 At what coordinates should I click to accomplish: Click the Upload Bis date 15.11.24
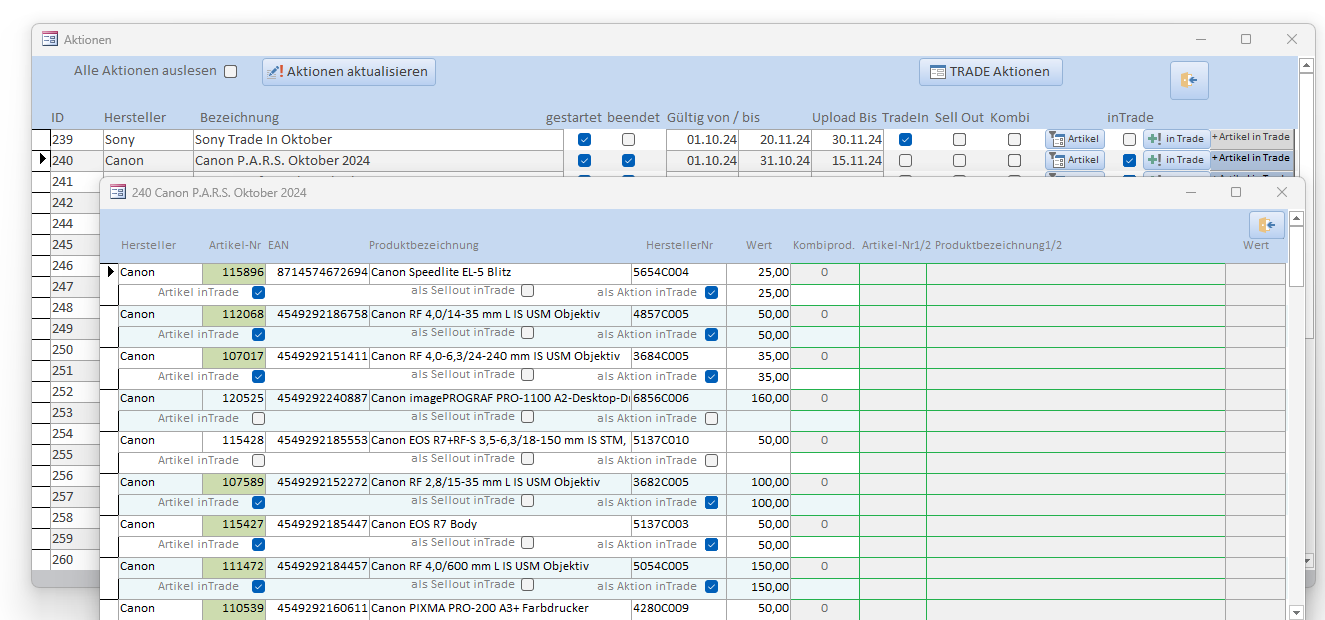point(848,161)
